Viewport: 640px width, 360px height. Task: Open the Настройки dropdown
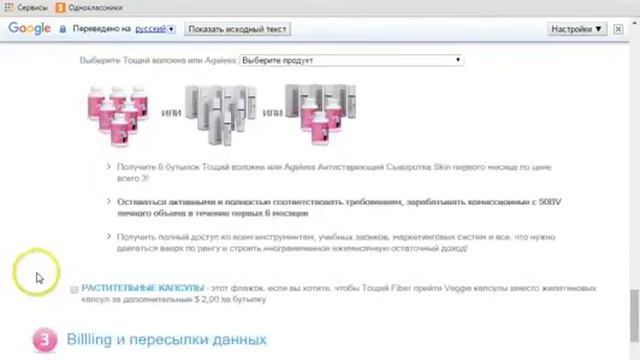click(576, 29)
